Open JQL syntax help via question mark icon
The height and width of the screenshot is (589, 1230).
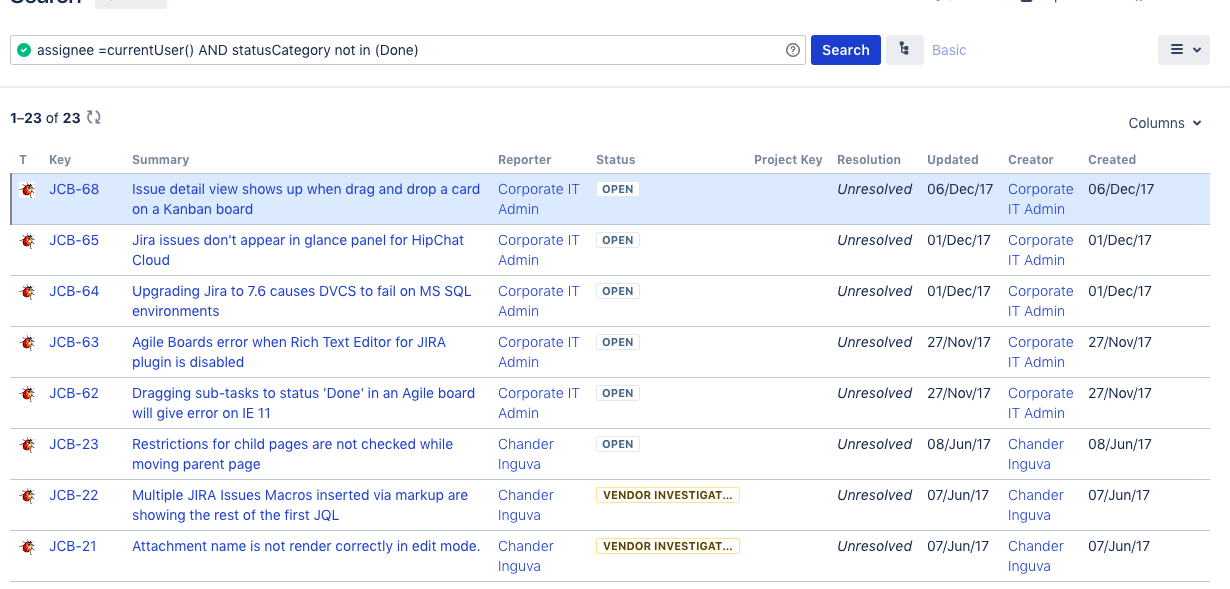click(792, 49)
